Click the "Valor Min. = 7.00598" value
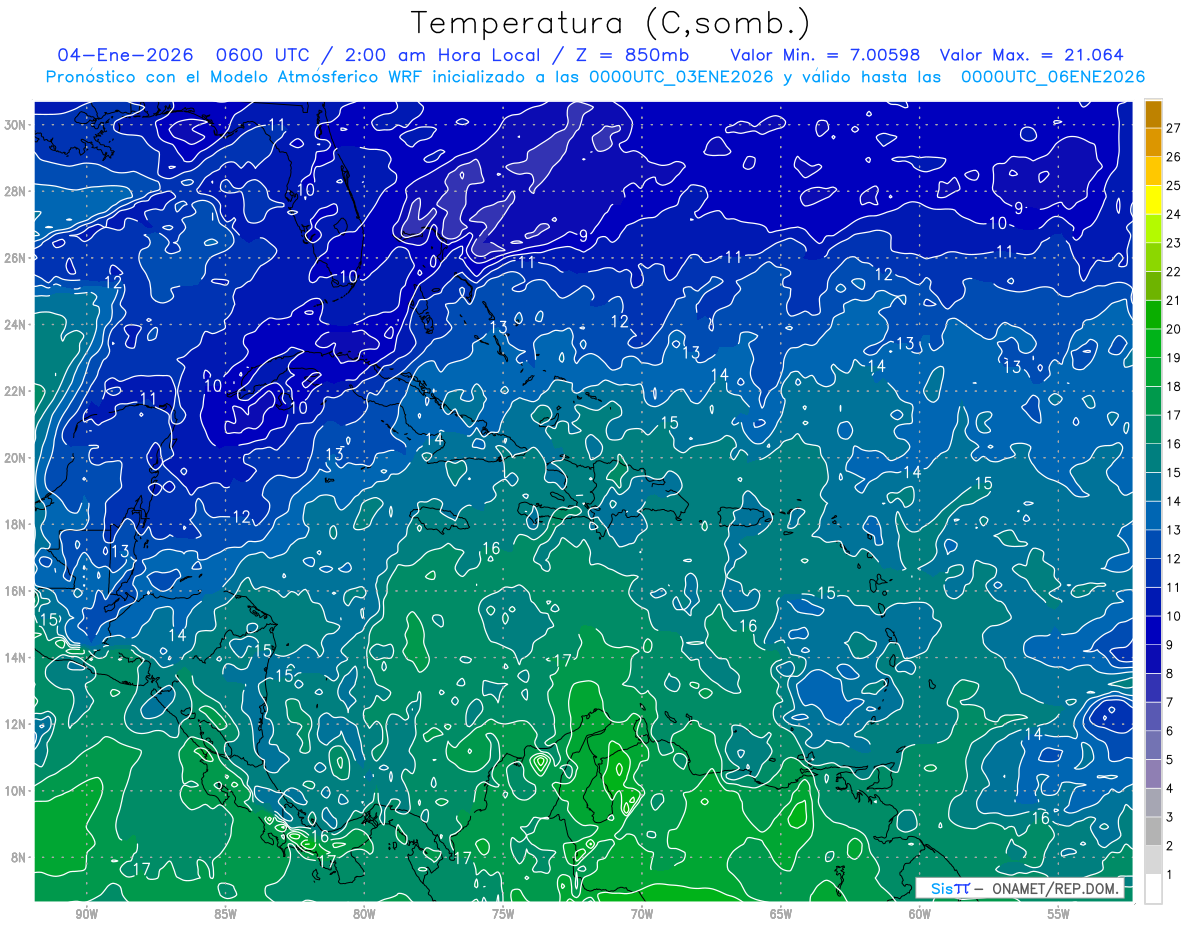 (x=826, y=55)
